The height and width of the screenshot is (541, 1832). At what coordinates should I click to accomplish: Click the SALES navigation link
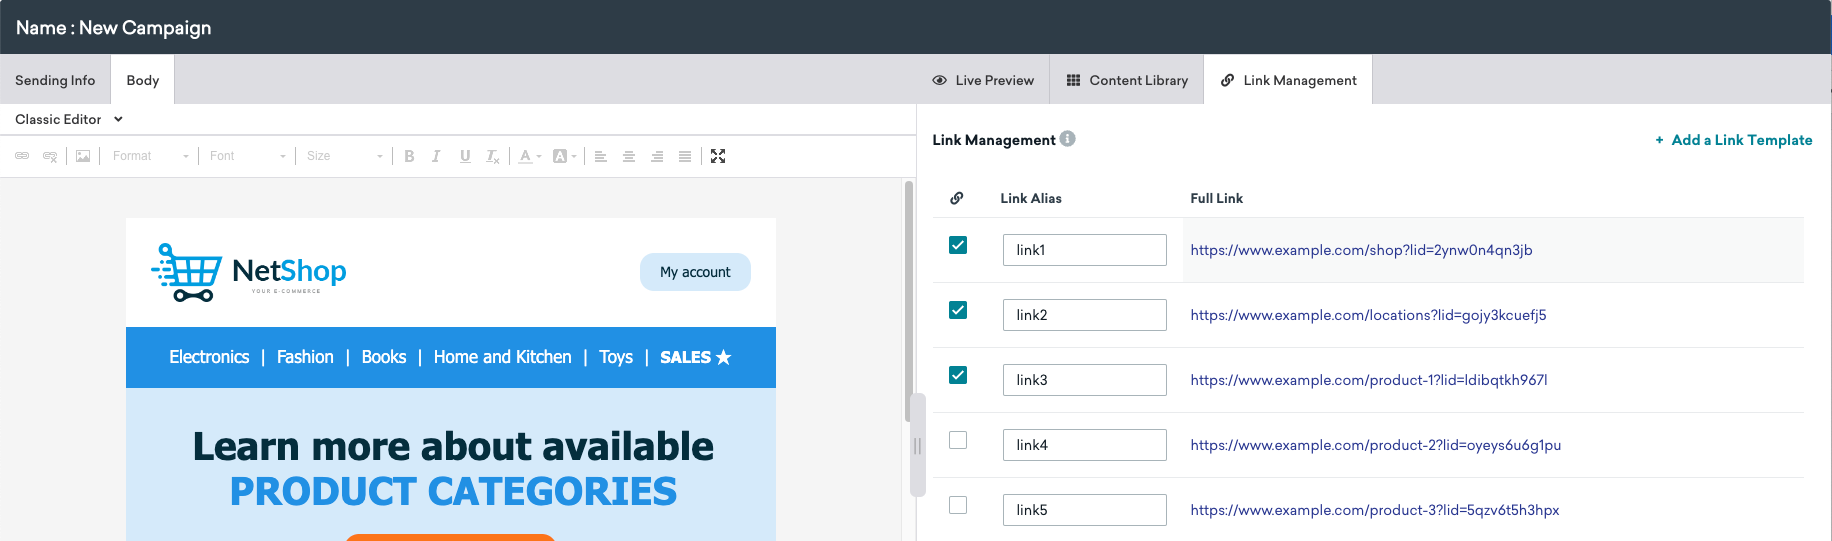(x=696, y=357)
